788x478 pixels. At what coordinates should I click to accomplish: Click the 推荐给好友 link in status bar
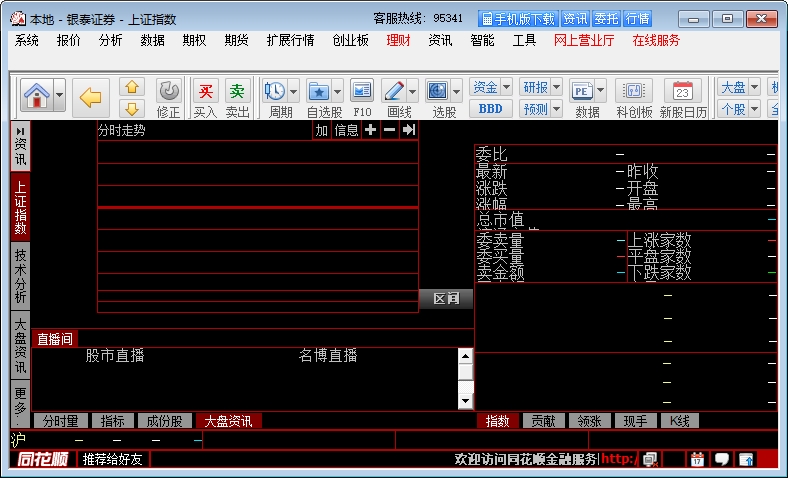[x=112, y=459]
